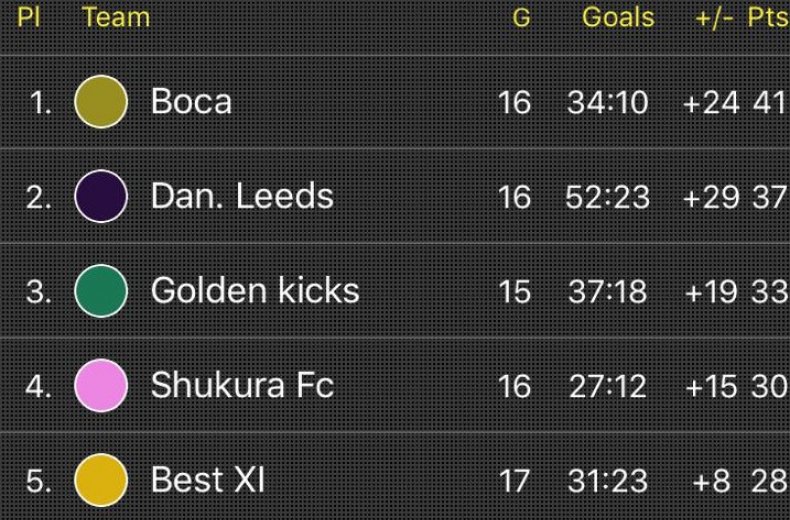Sort by the Goals column header
This screenshot has width=790, height=520.
click(618, 17)
